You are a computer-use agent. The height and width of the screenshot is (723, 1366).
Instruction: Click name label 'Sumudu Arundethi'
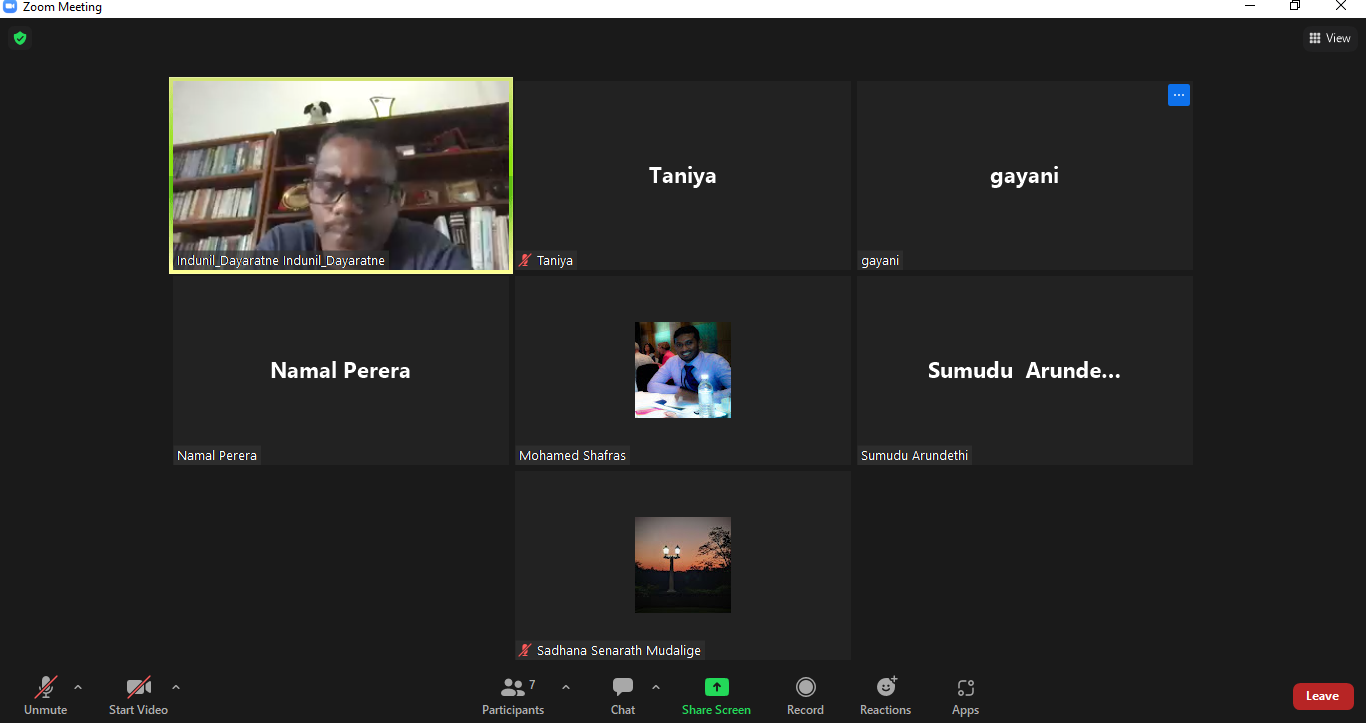tap(914, 455)
